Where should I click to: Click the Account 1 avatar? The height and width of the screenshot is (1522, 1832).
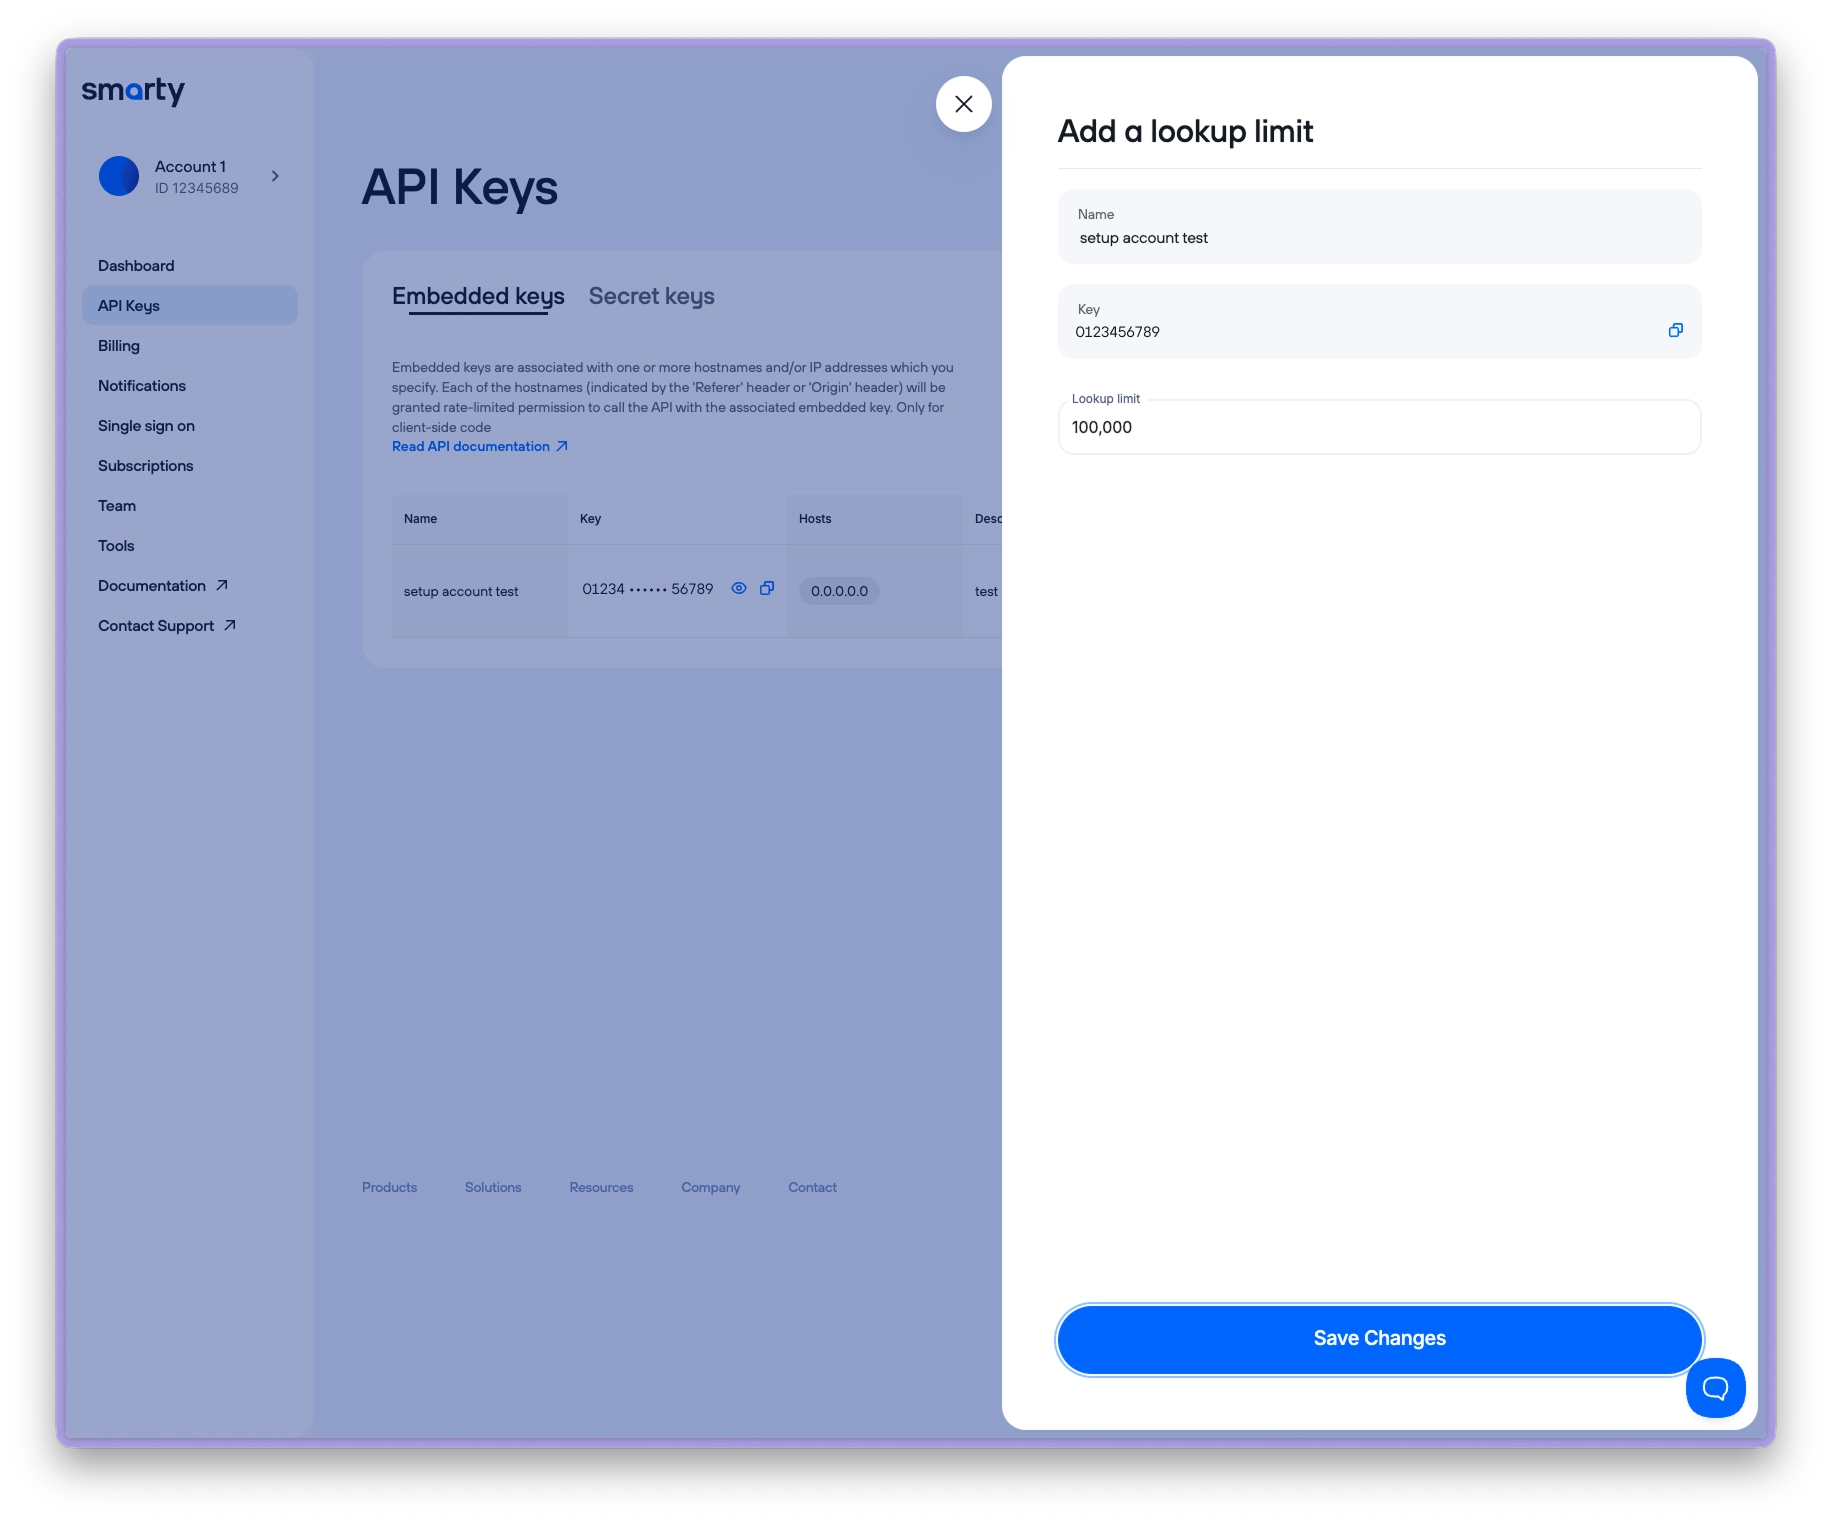(119, 176)
